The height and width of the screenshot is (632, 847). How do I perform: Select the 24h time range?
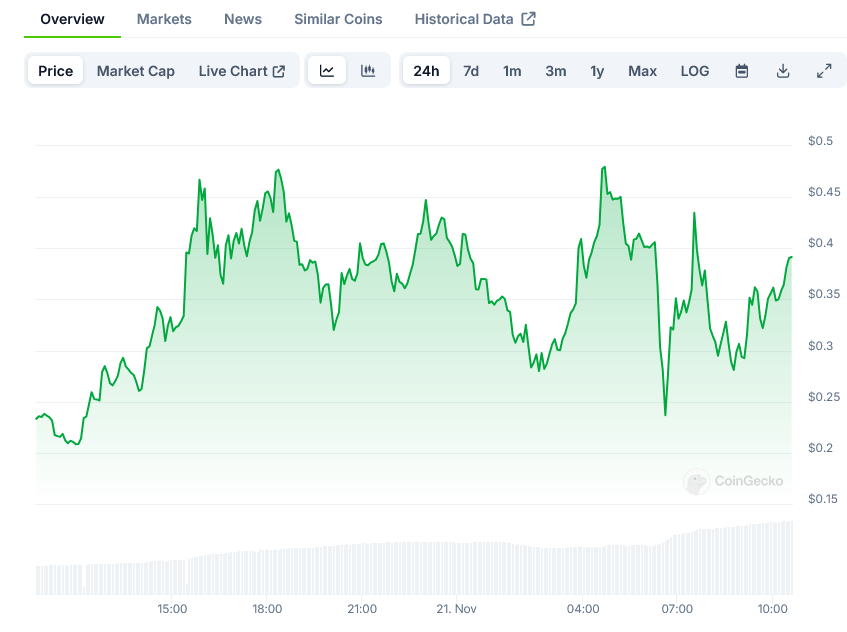click(x=426, y=71)
